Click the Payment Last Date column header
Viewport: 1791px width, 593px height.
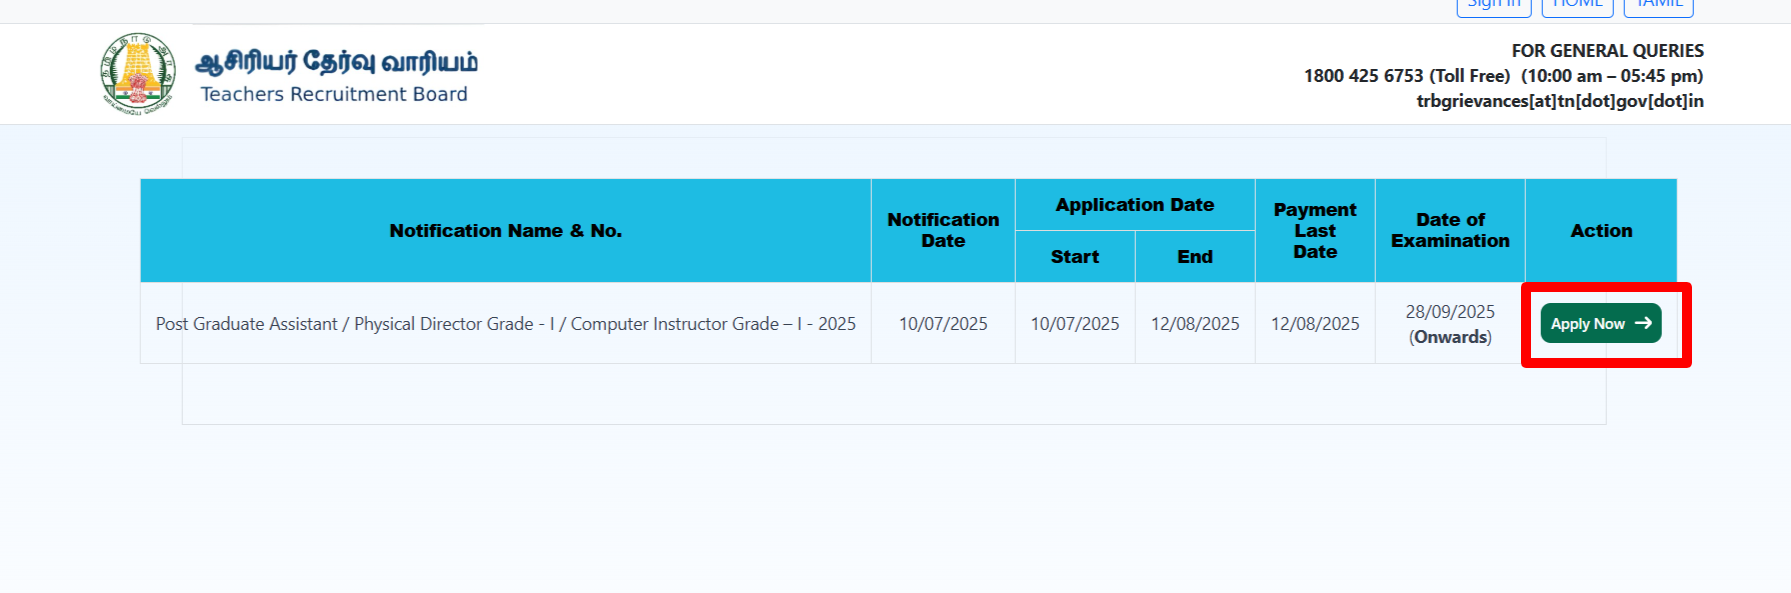click(1314, 231)
